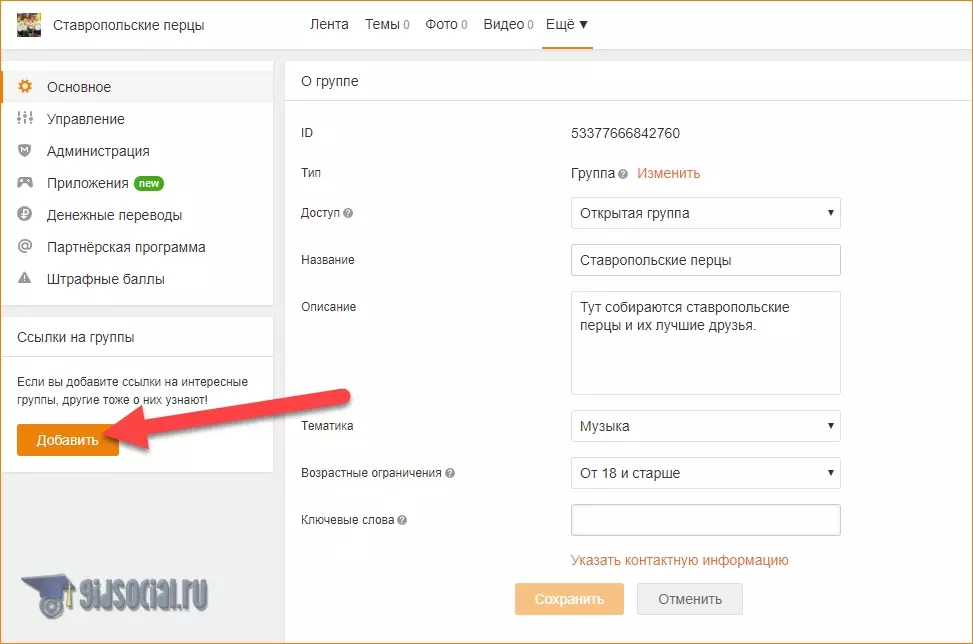
Task: Click the gamepad icon beside Приложения
Action: [x=25, y=183]
